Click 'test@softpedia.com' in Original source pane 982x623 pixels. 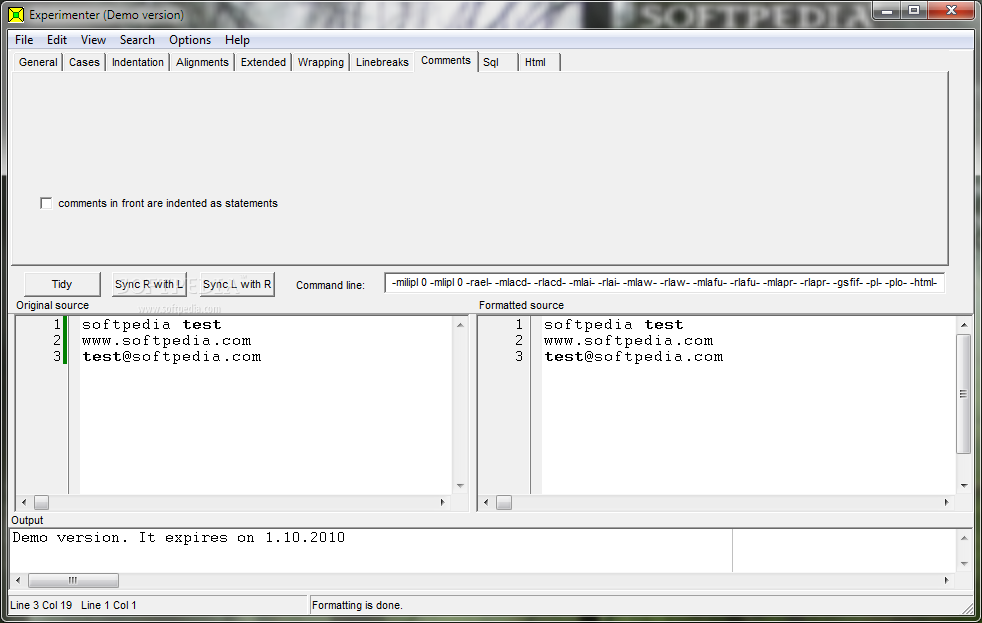point(172,357)
